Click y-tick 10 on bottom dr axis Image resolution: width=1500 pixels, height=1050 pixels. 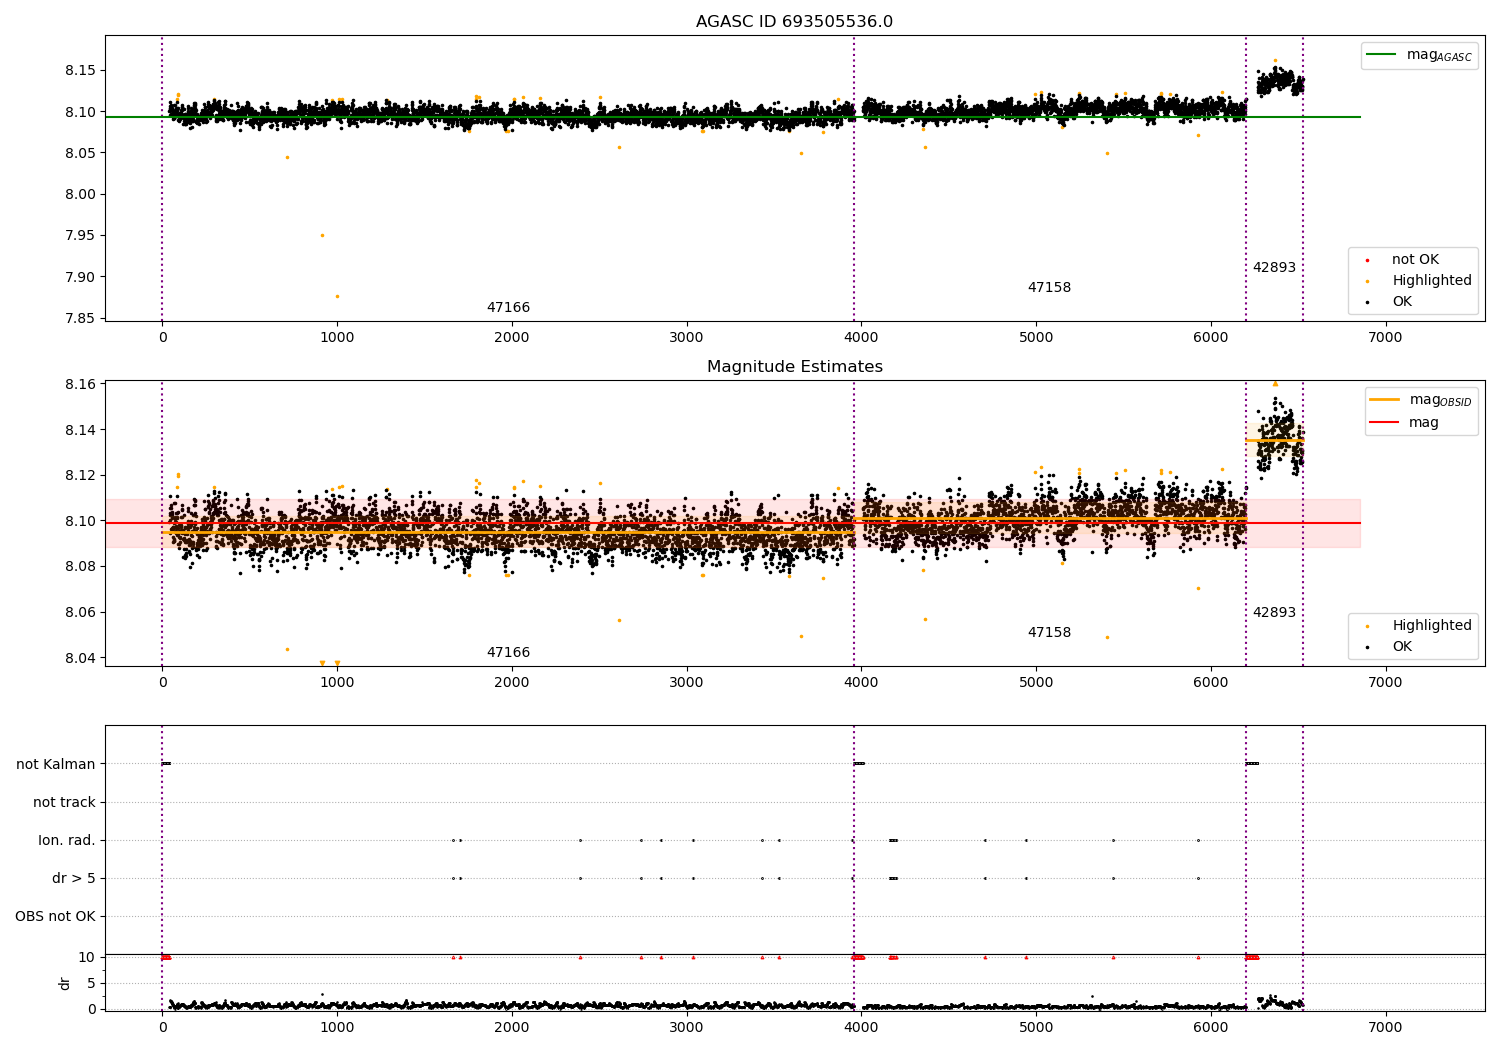coord(87,958)
